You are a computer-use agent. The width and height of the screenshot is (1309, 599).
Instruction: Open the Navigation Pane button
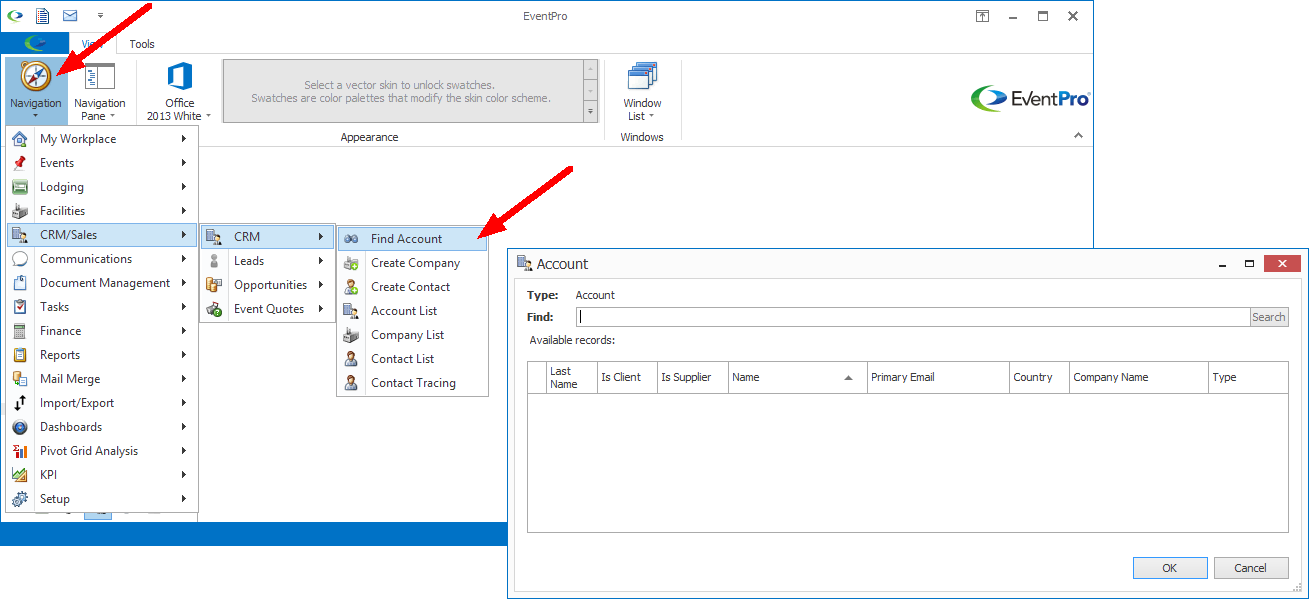point(100,90)
